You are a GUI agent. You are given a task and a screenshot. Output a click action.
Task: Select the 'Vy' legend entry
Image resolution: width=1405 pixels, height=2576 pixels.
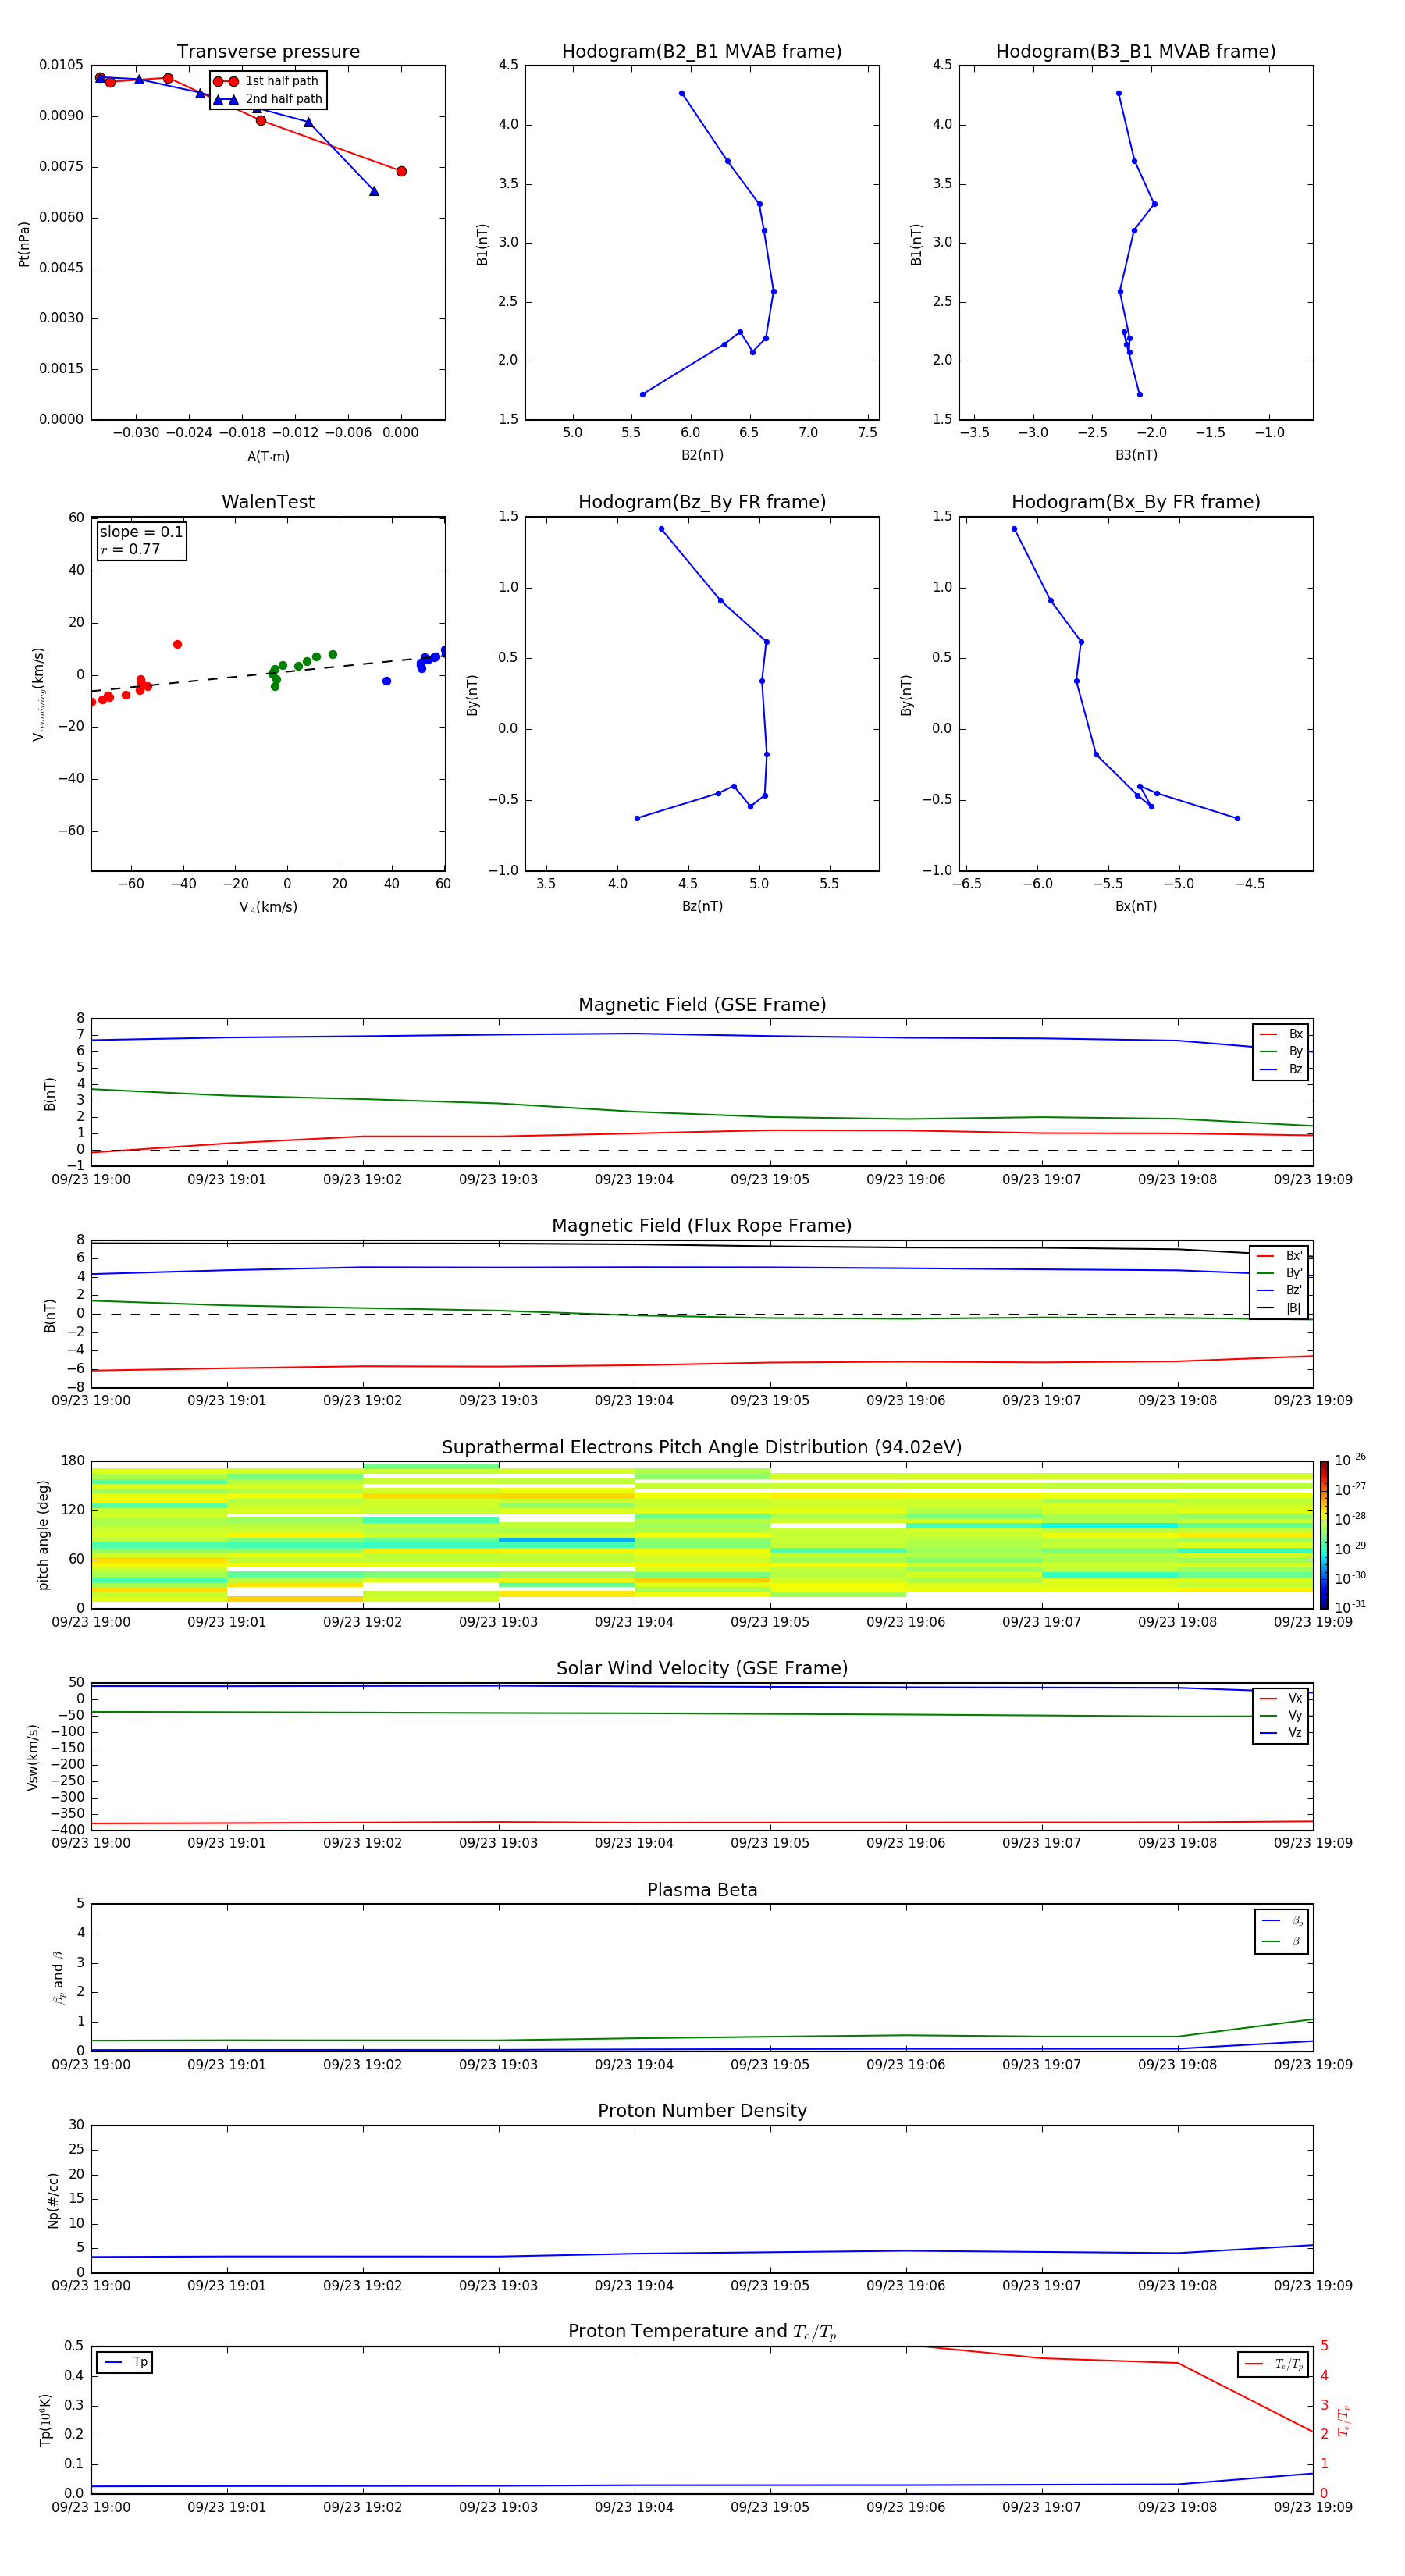(x=1281, y=1716)
